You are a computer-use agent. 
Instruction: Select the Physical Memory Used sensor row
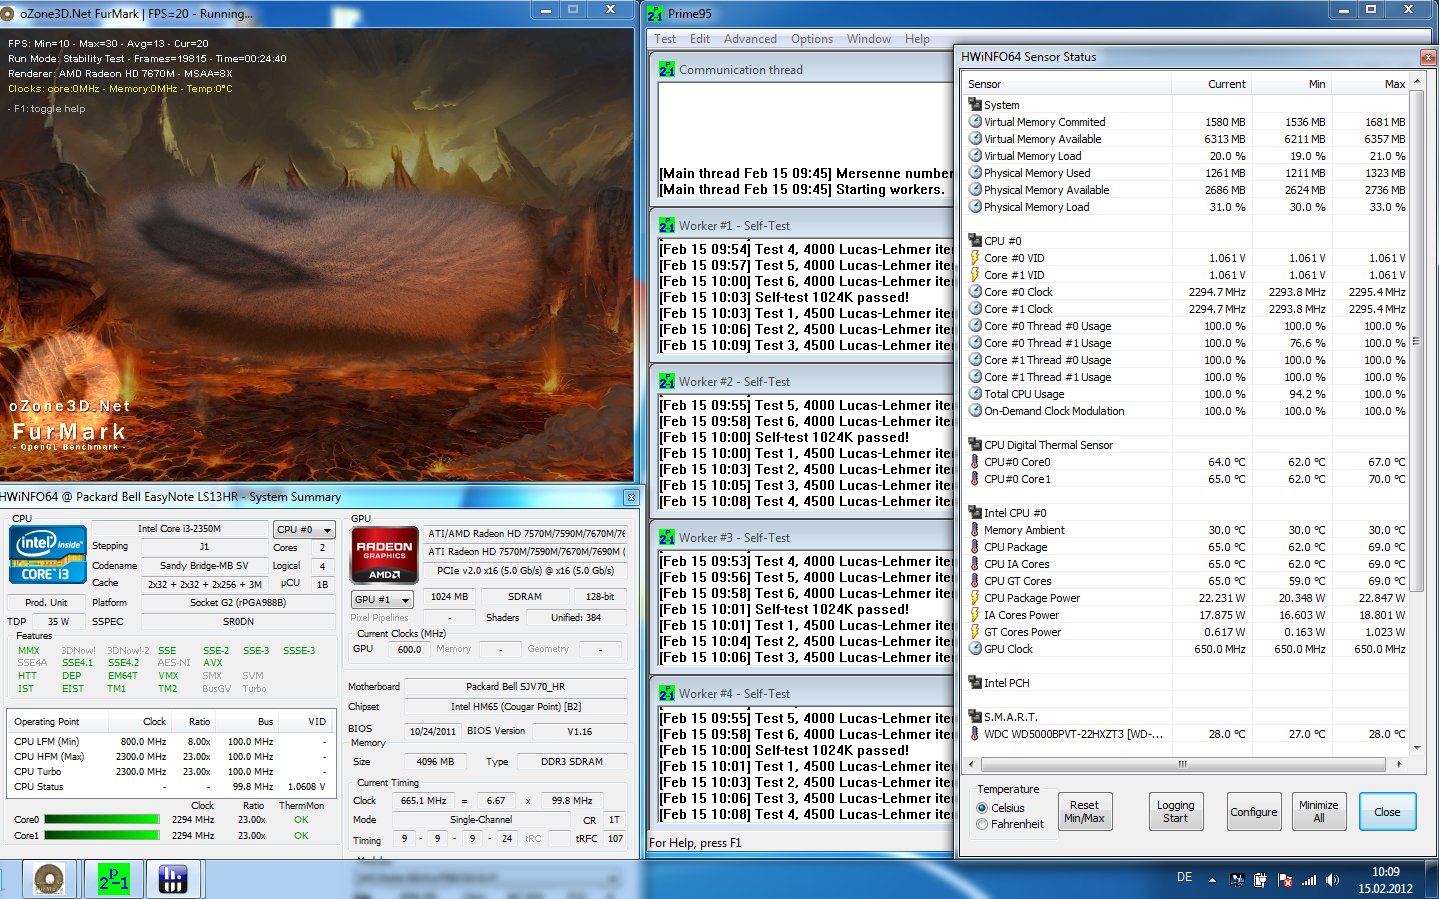[1187, 173]
